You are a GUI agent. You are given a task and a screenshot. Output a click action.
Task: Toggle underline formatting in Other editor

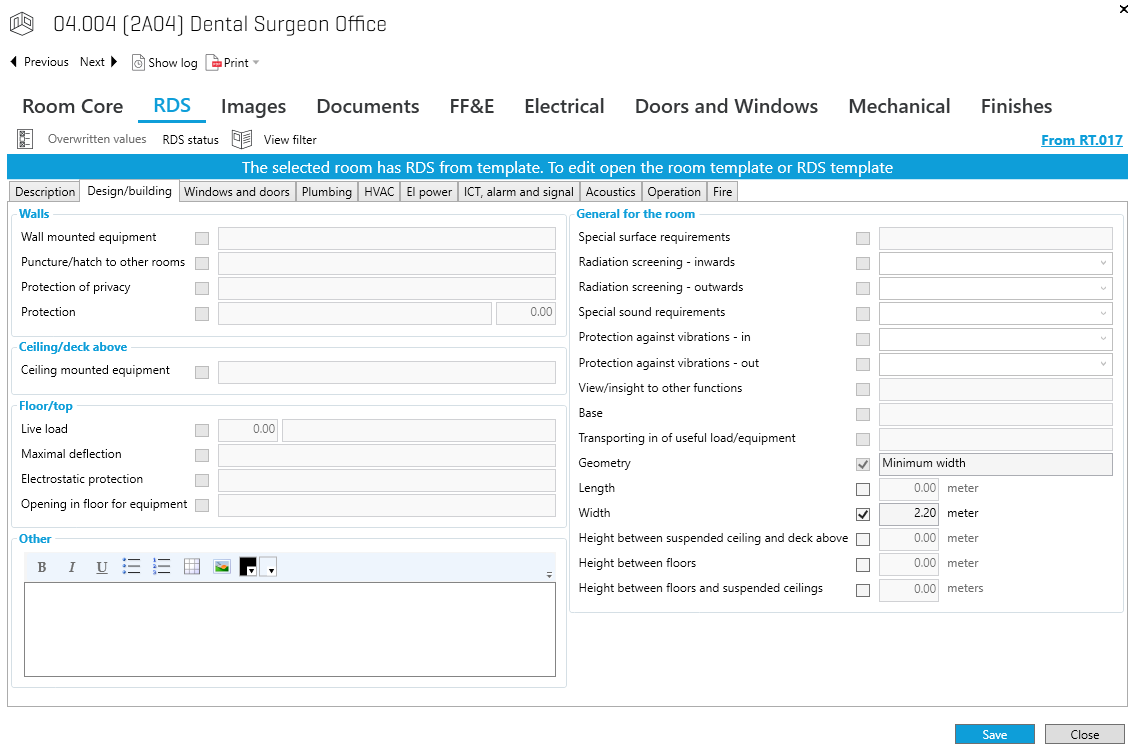click(102, 567)
